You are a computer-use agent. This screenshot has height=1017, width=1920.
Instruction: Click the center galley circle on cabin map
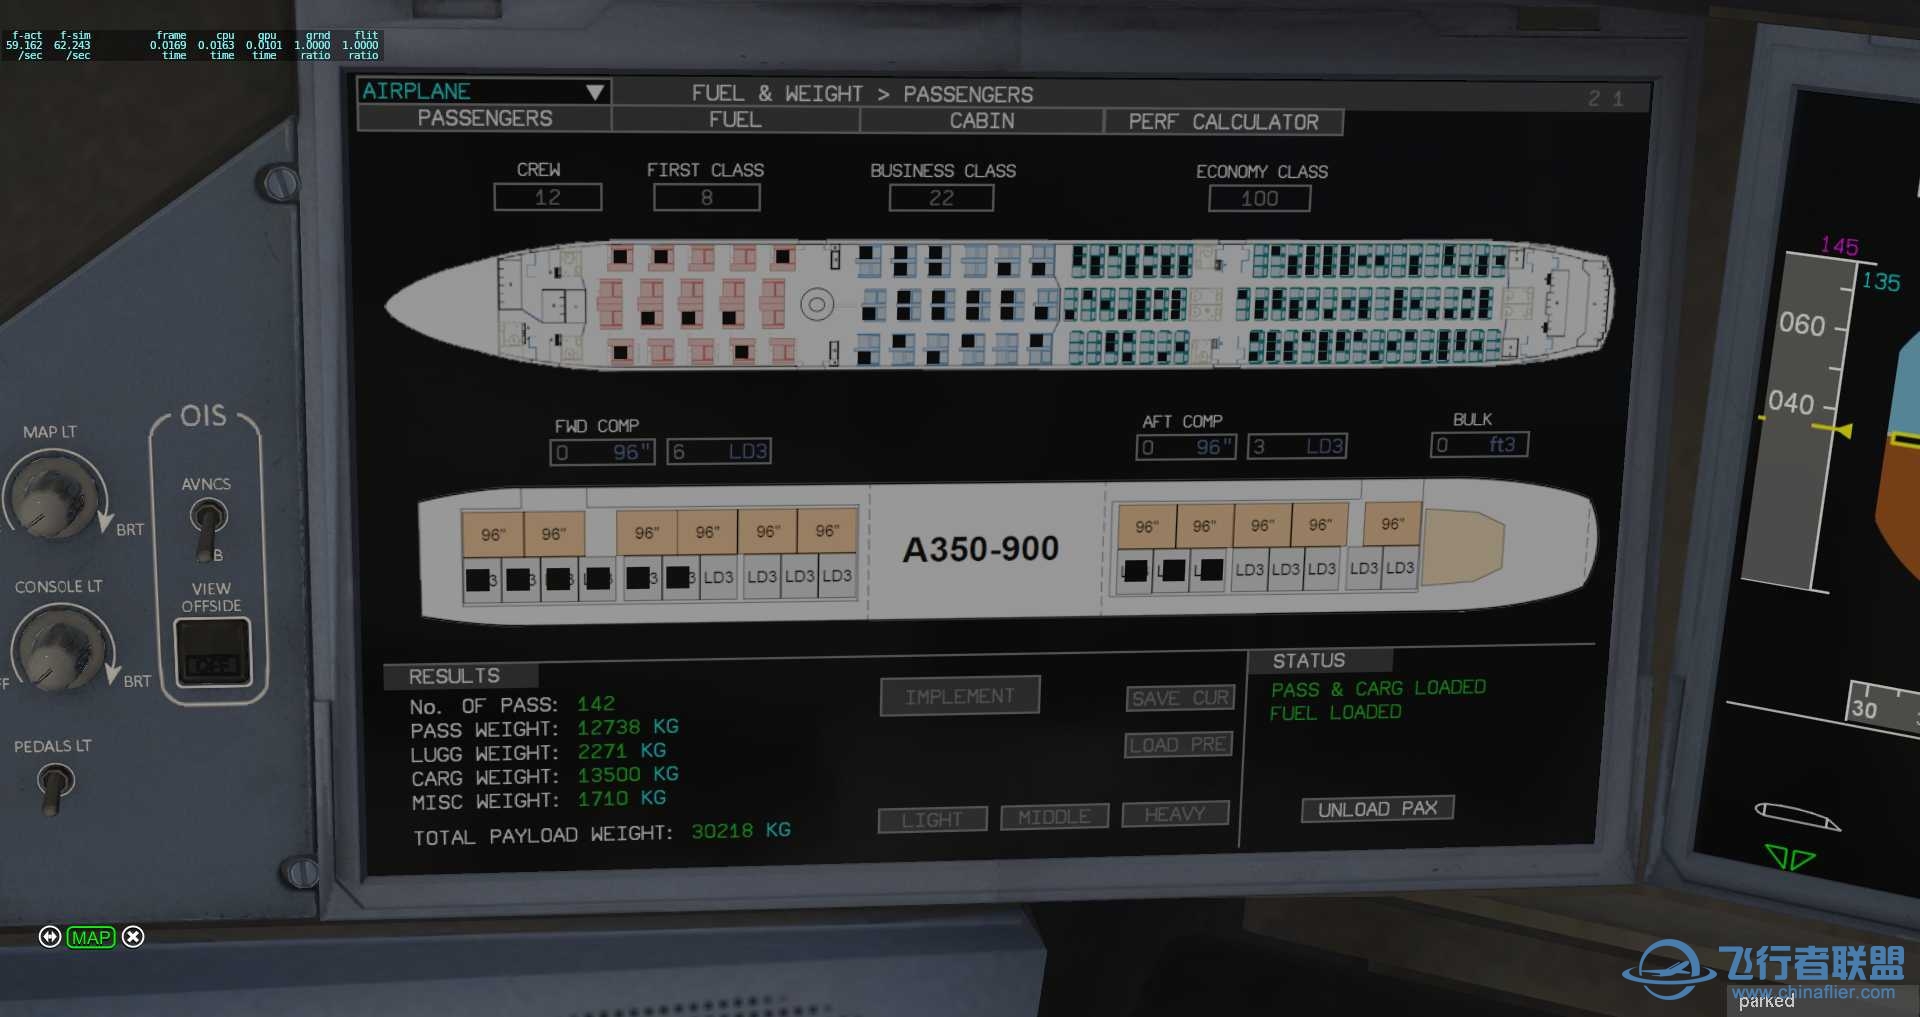pos(817,304)
